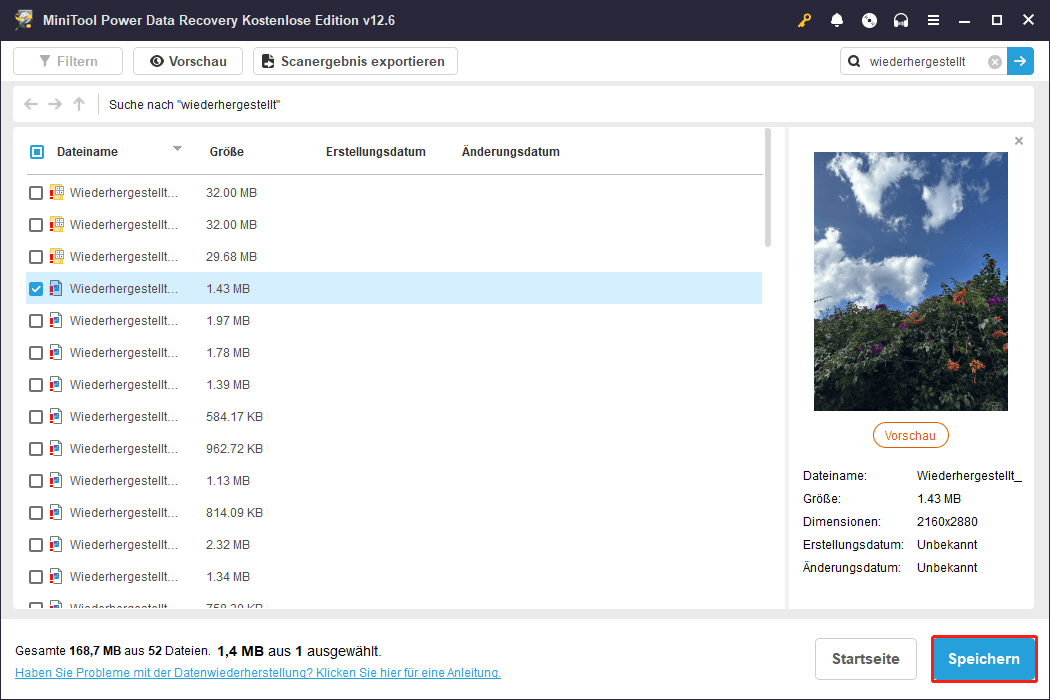Click Speichern to save the selected file

coord(983,658)
